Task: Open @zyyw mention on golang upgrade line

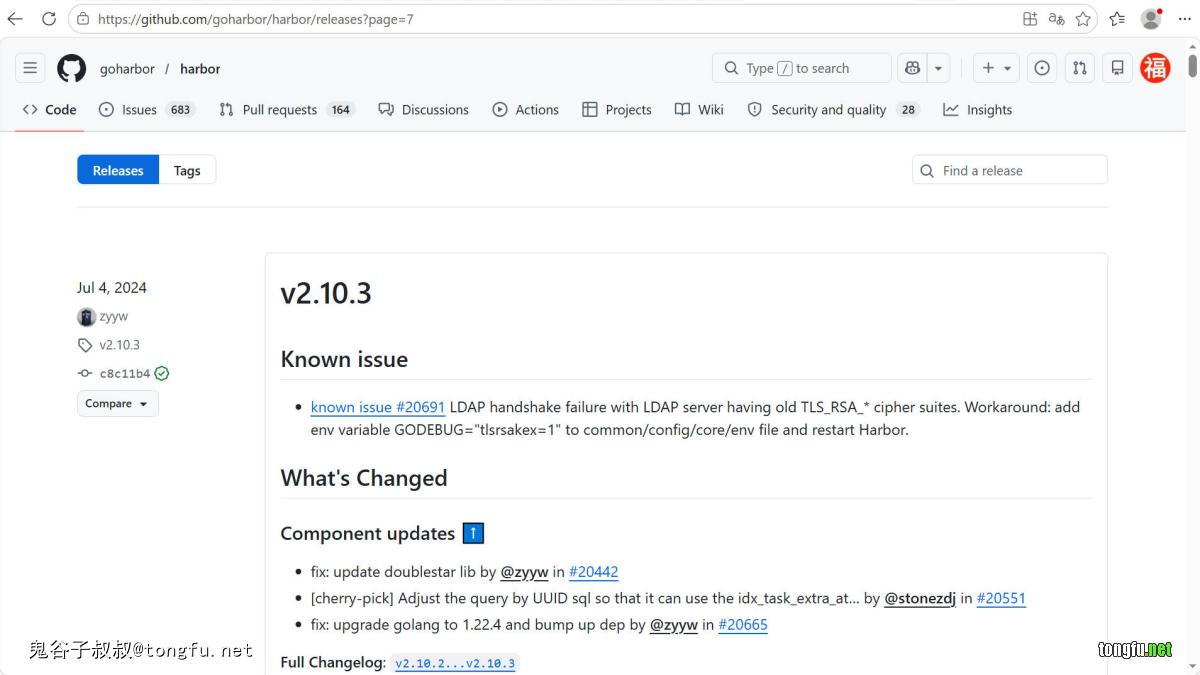Action: [x=674, y=624]
